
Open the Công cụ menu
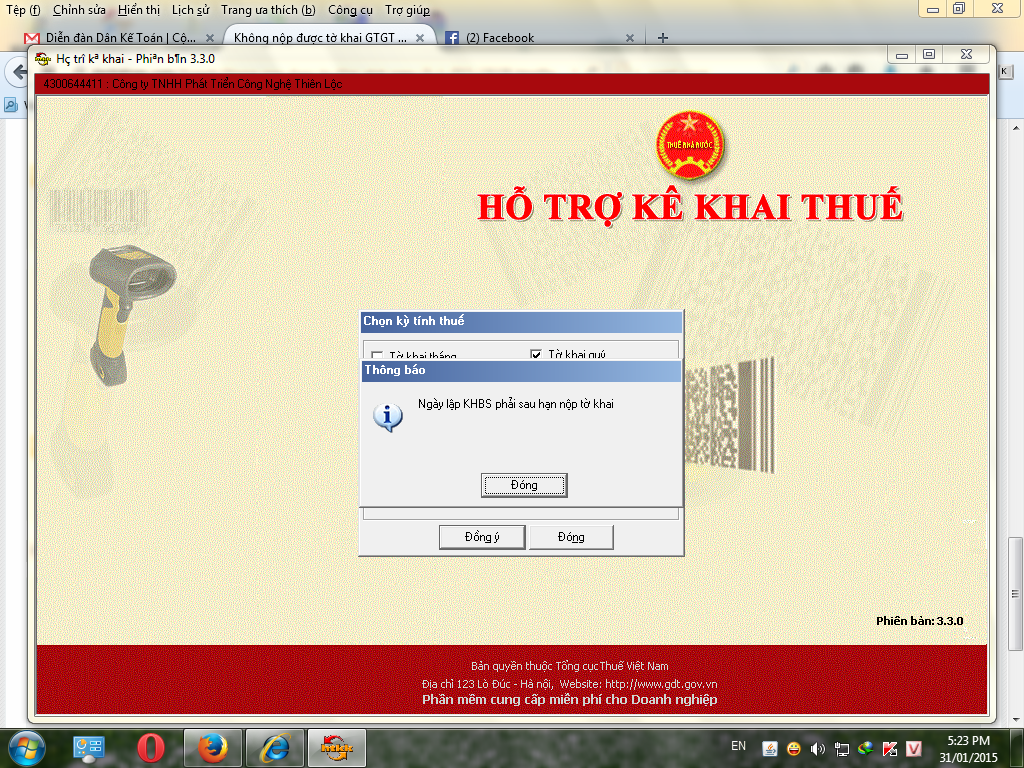[x=350, y=10]
